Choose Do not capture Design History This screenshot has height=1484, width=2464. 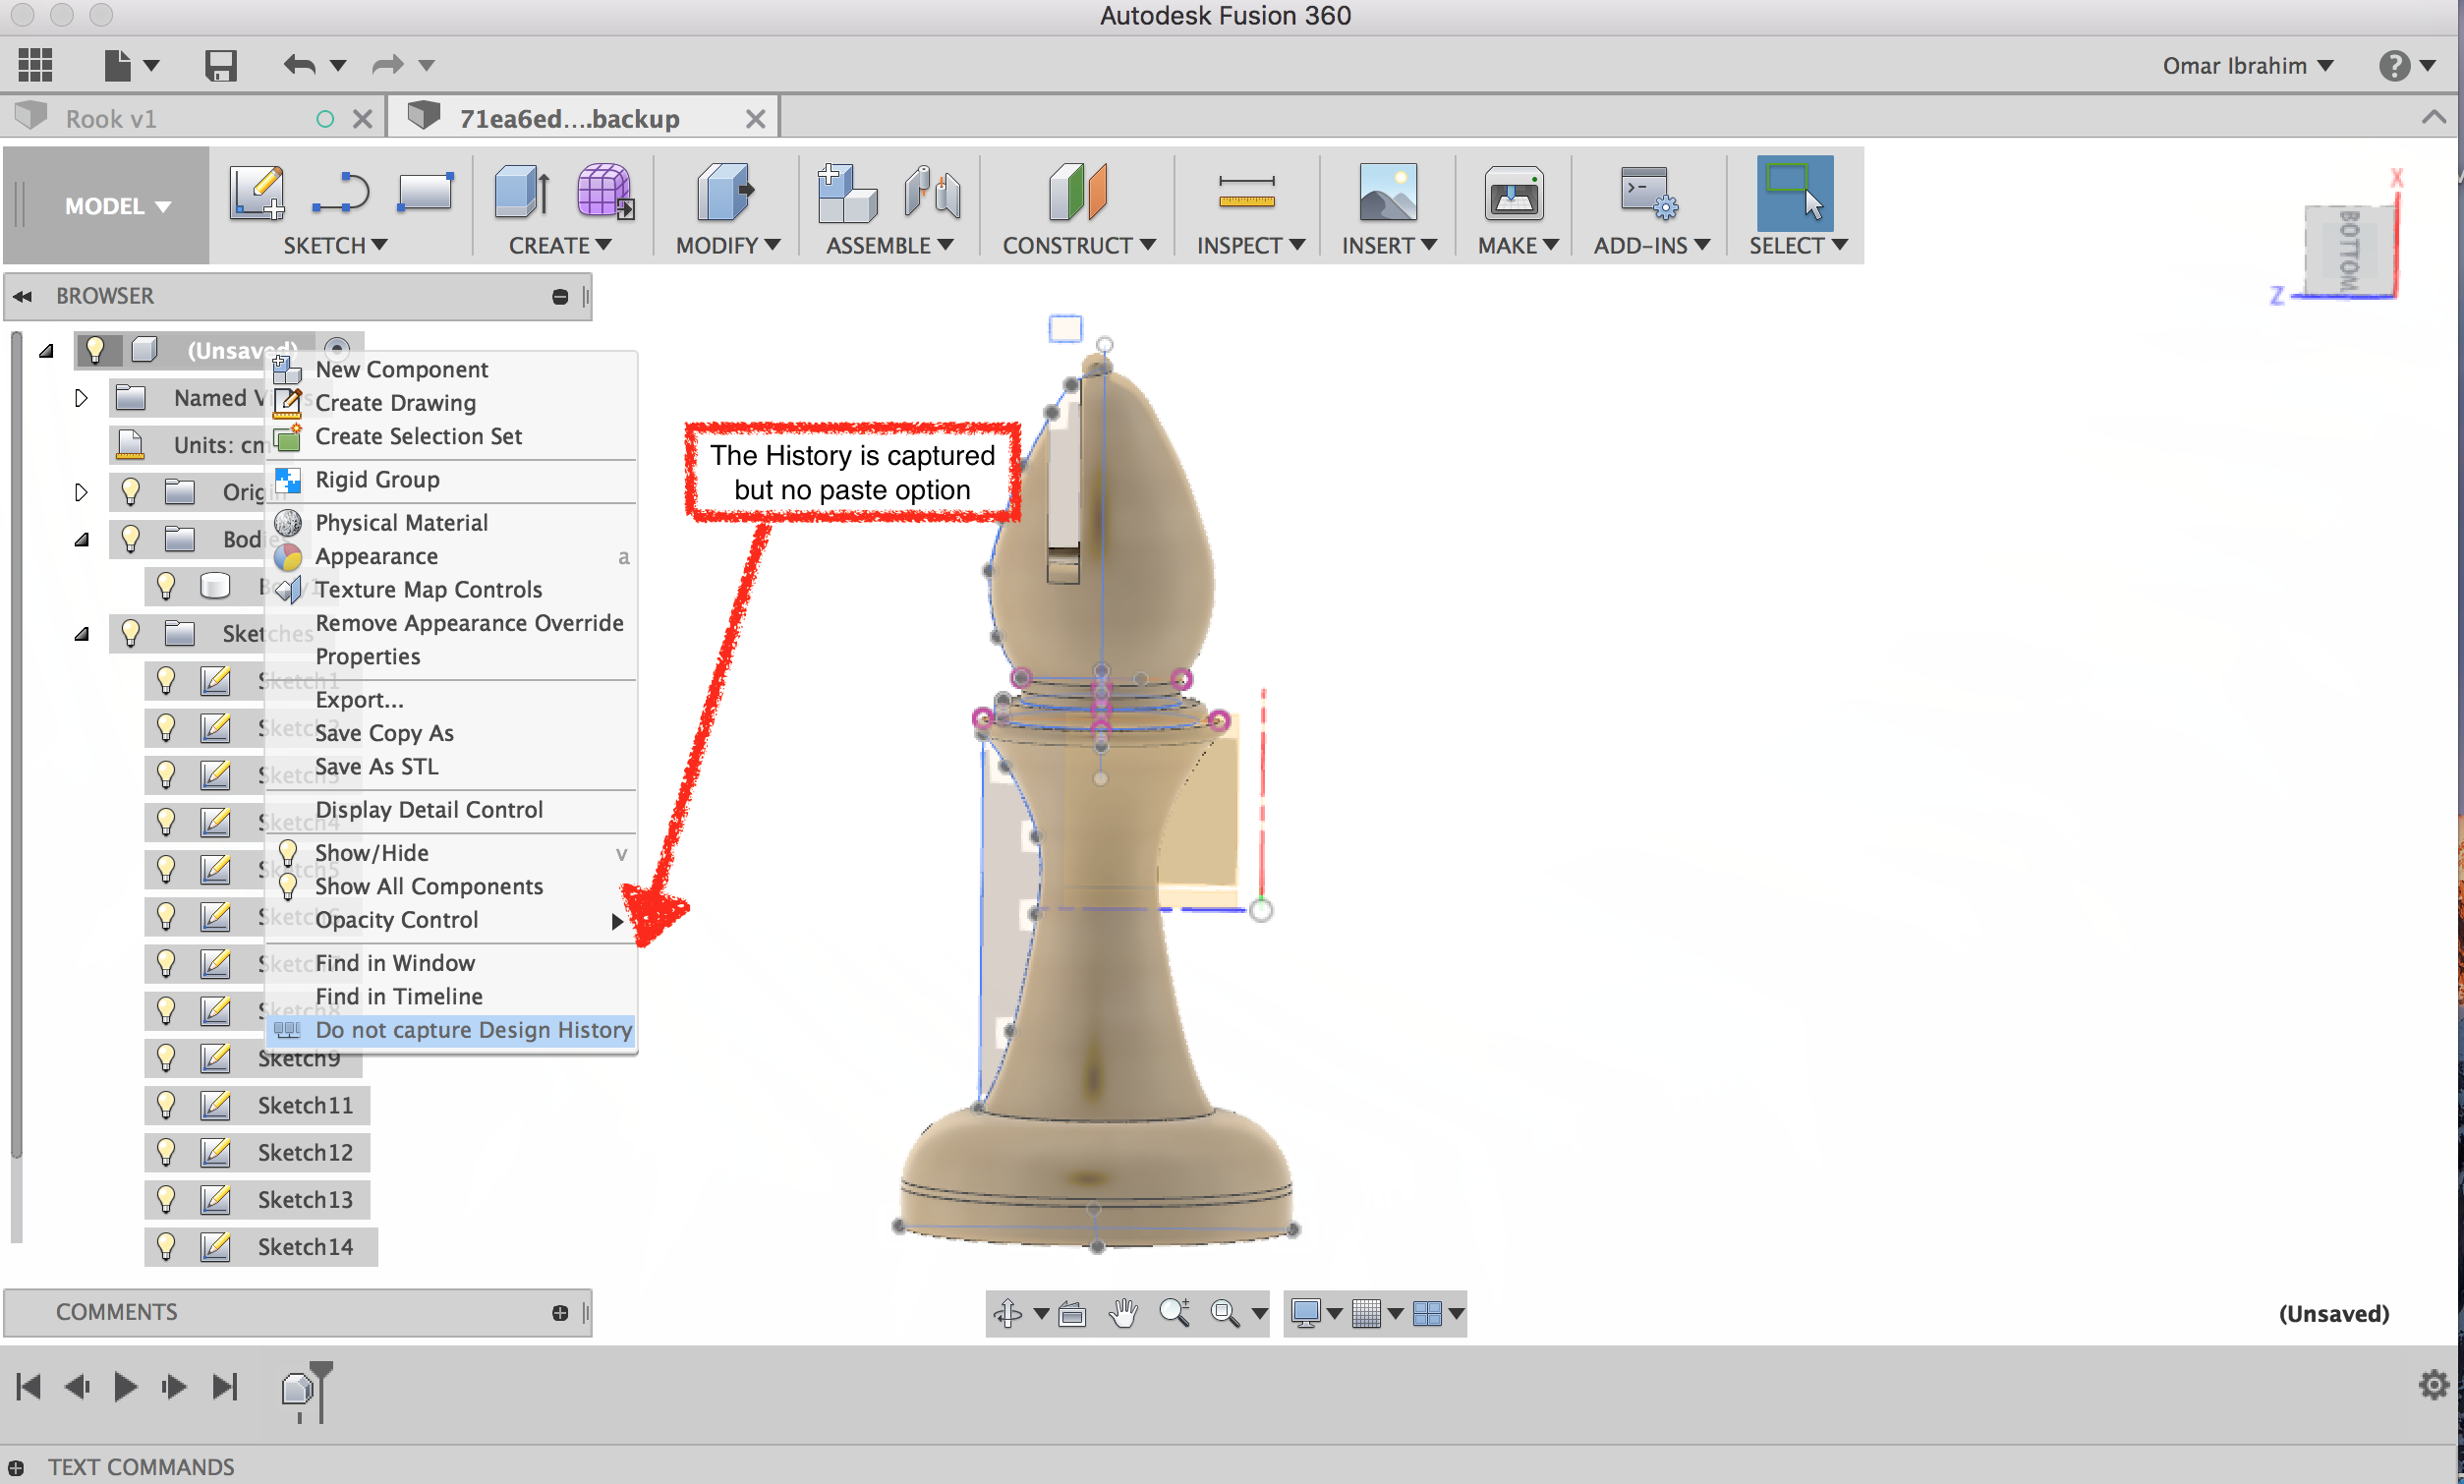tap(472, 1030)
